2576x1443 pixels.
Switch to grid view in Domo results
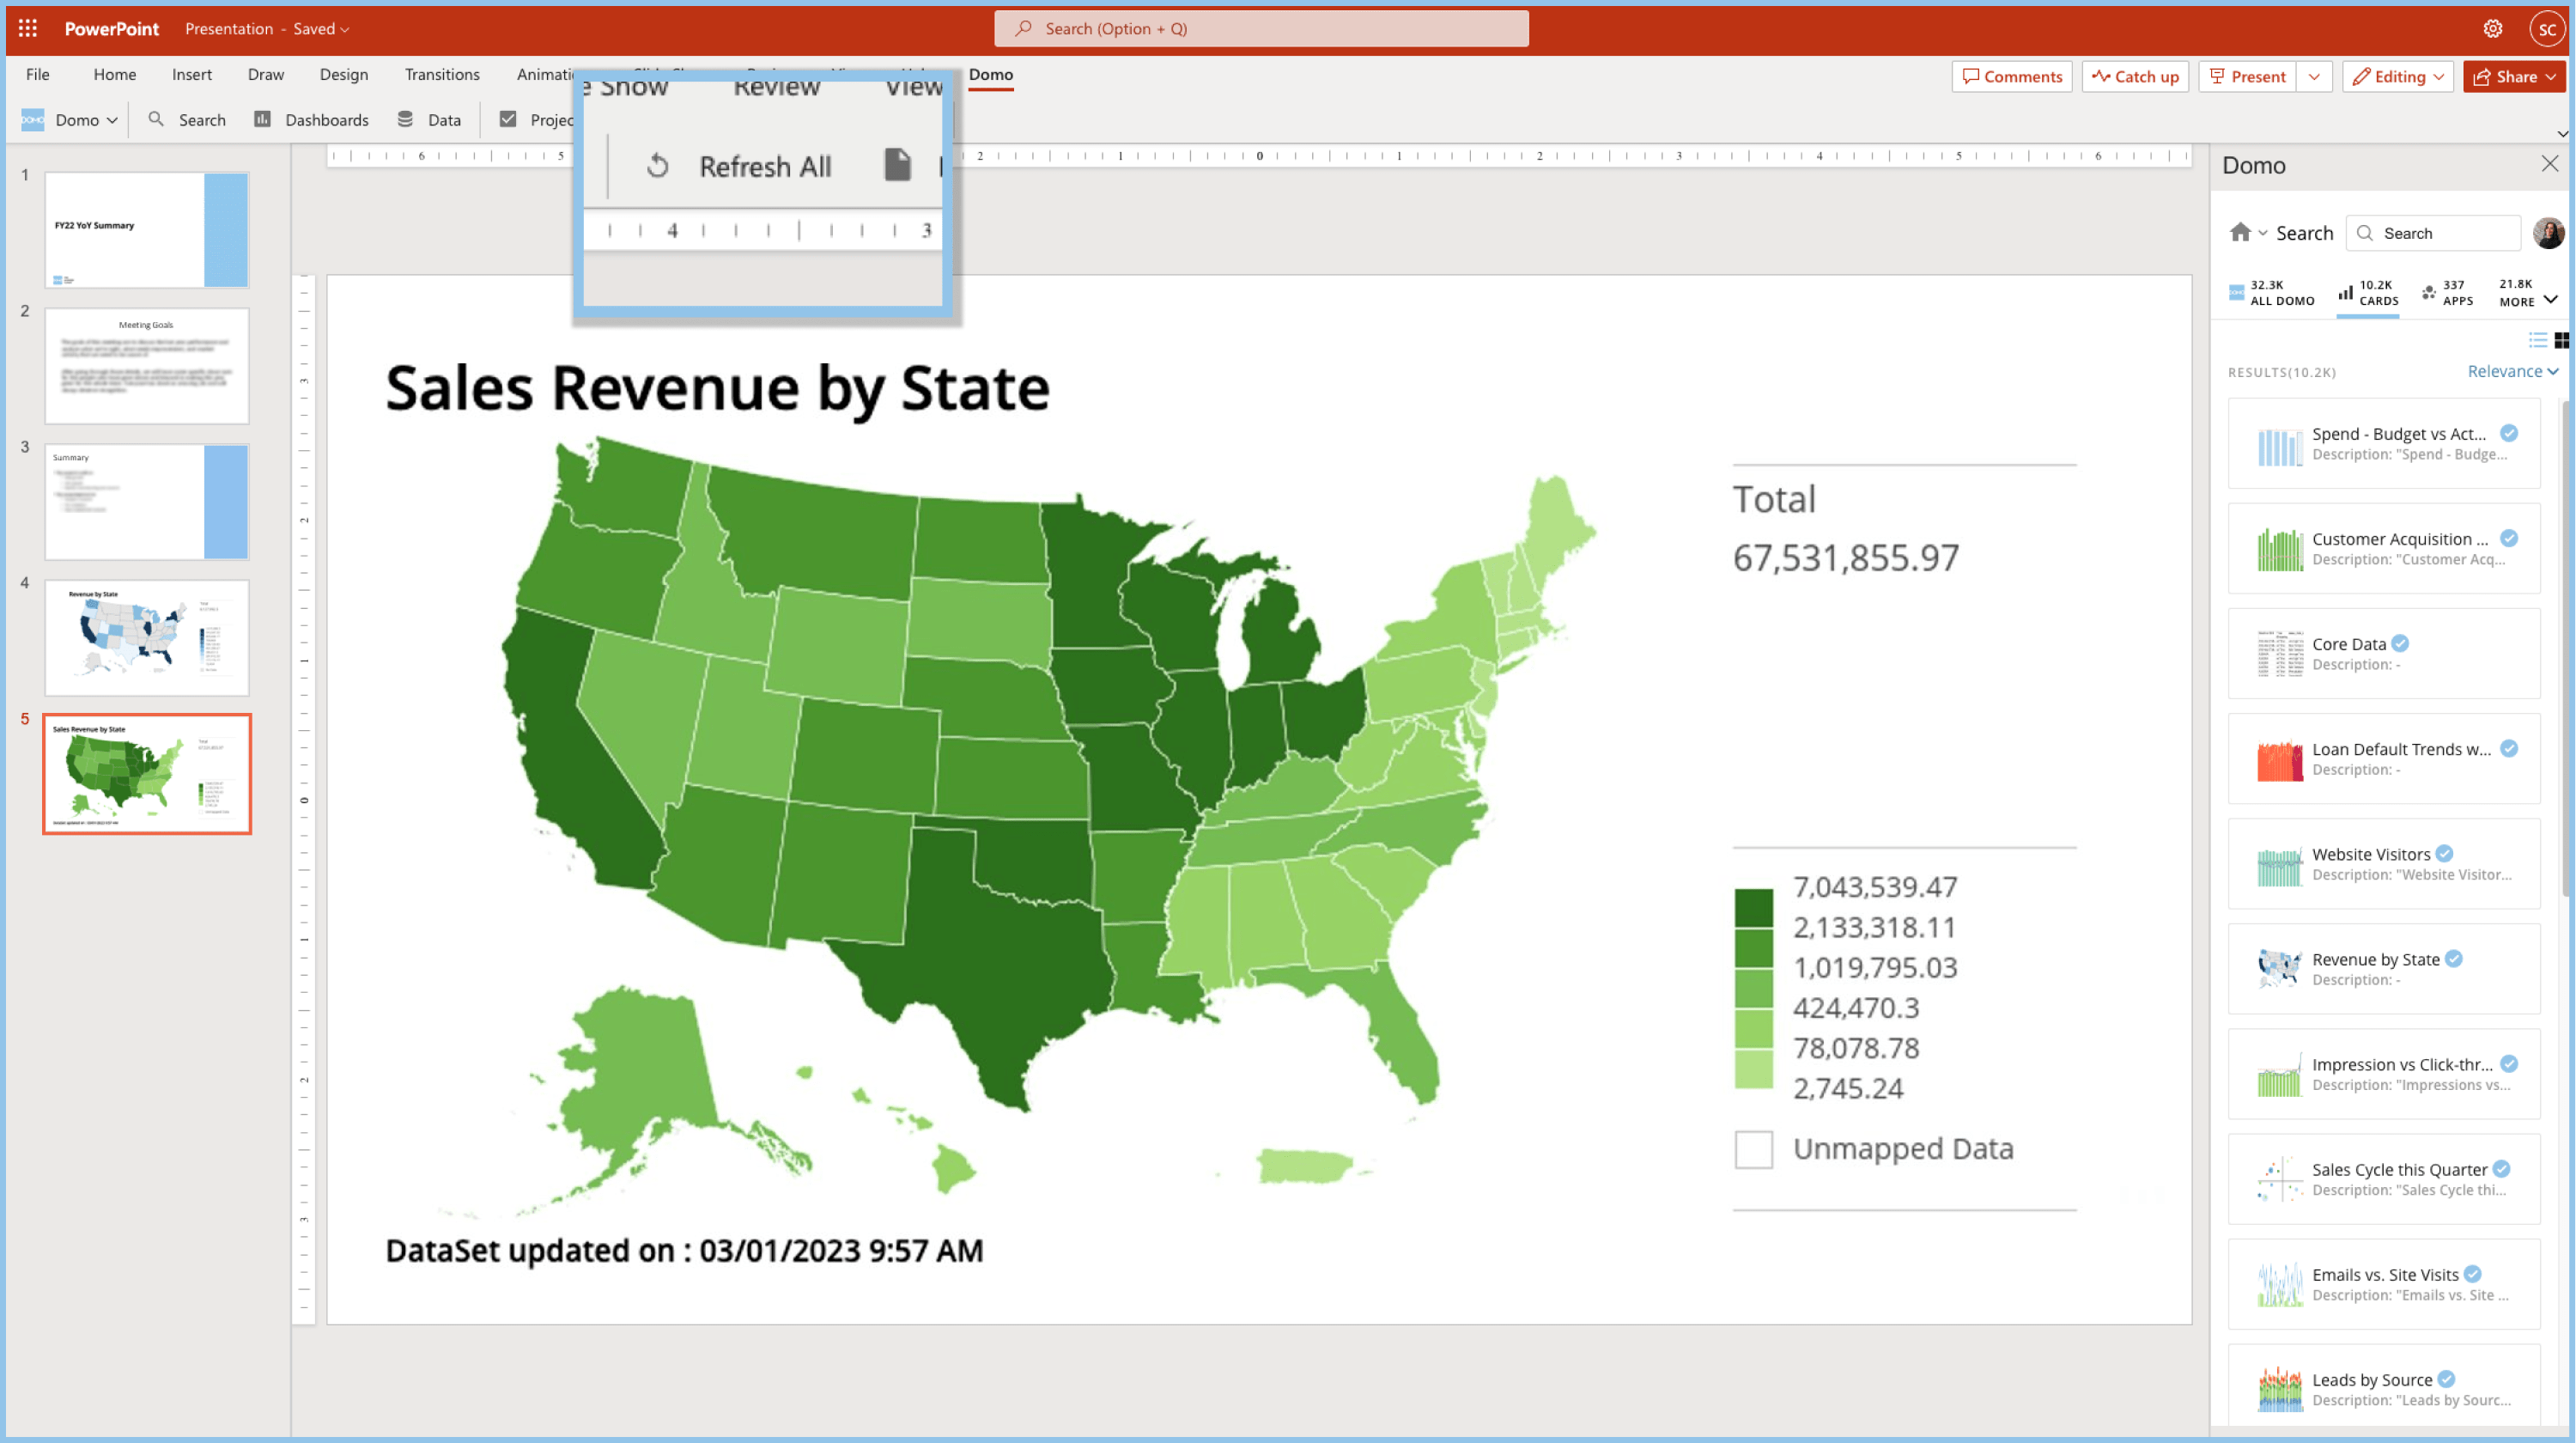click(2561, 340)
